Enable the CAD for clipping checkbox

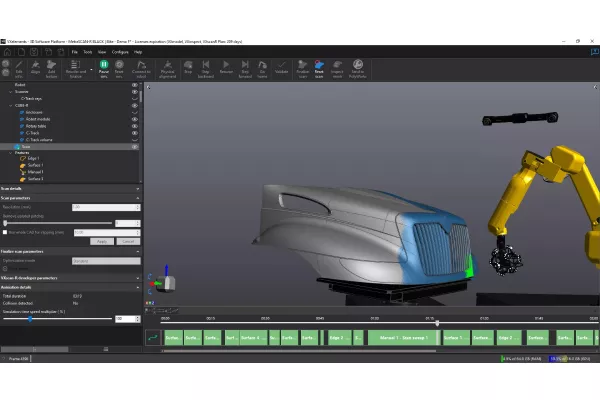click(4, 232)
